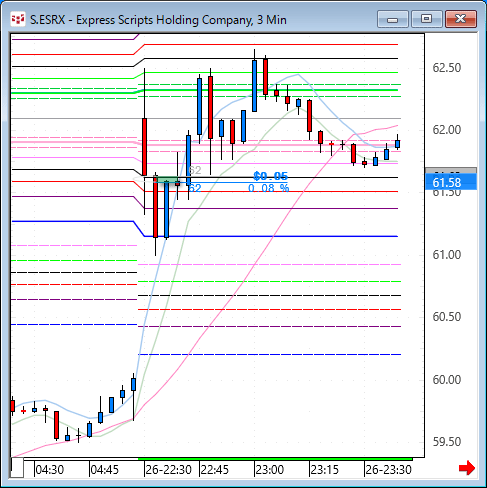Click the 04:45 time axis label

(105, 470)
